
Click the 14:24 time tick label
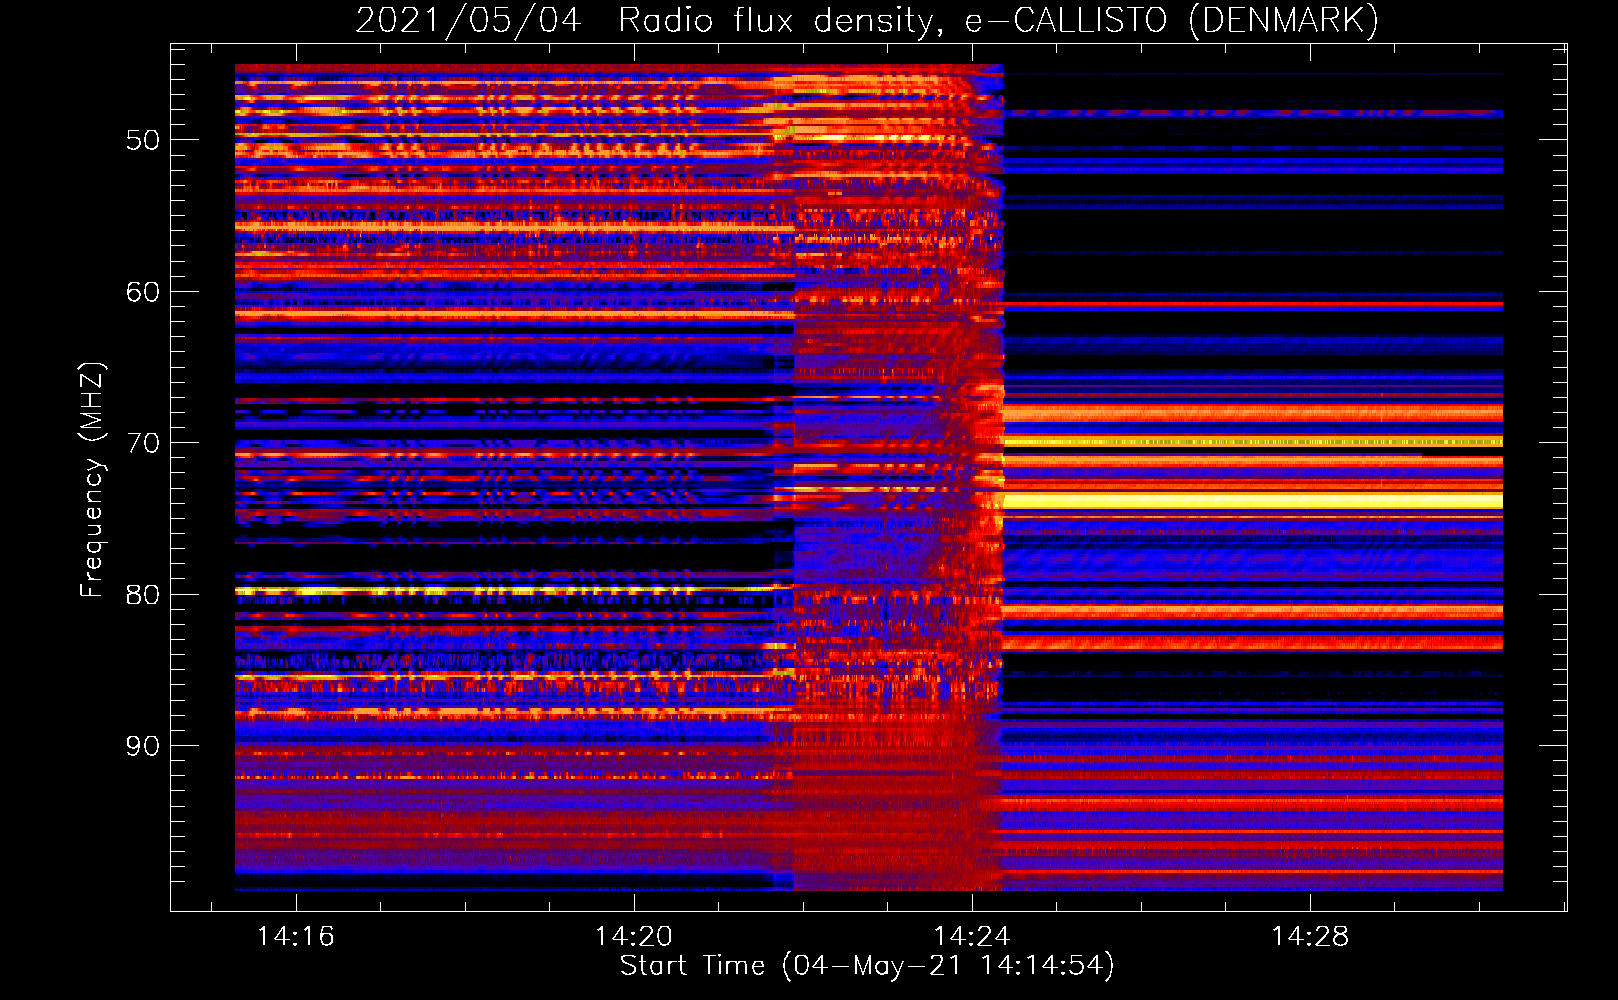click(972, 936)
